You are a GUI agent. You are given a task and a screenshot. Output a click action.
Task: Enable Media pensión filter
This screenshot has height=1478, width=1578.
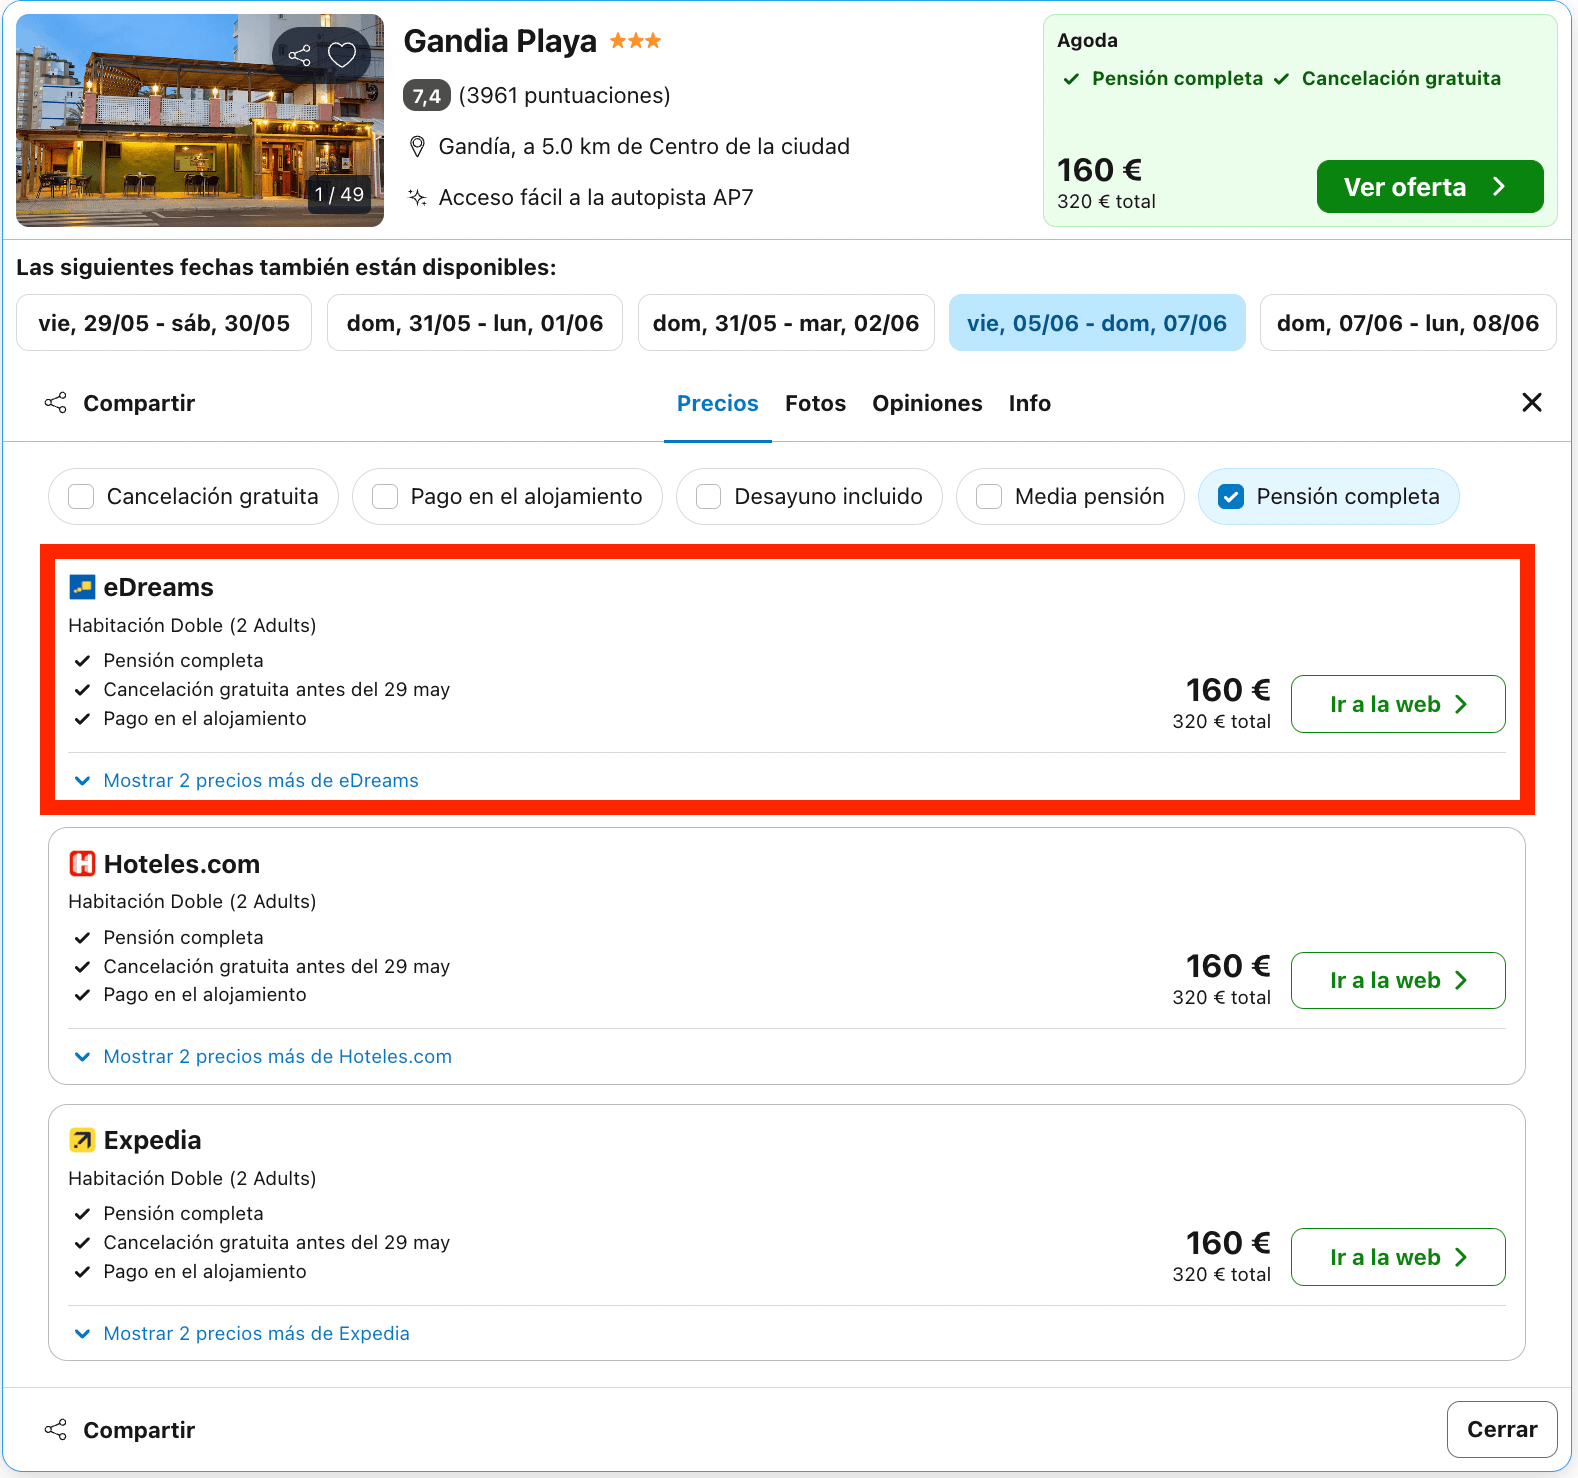point(1070,496)
